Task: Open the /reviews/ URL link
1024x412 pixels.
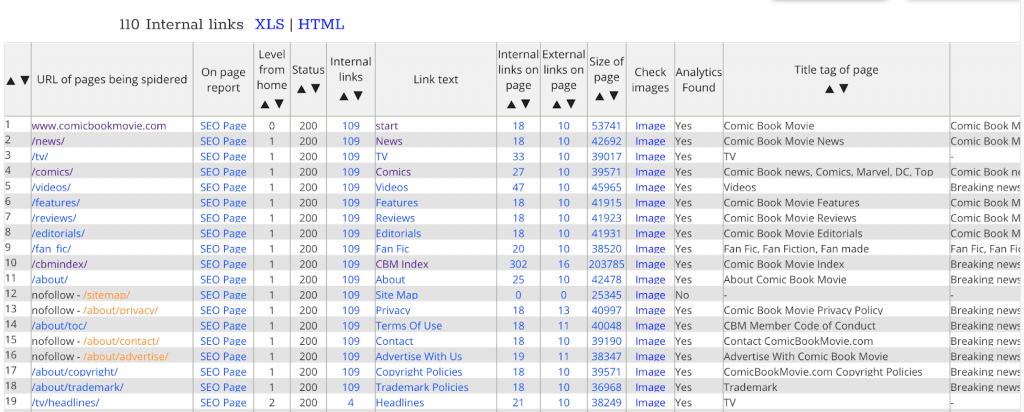Action: coord(54,218)
